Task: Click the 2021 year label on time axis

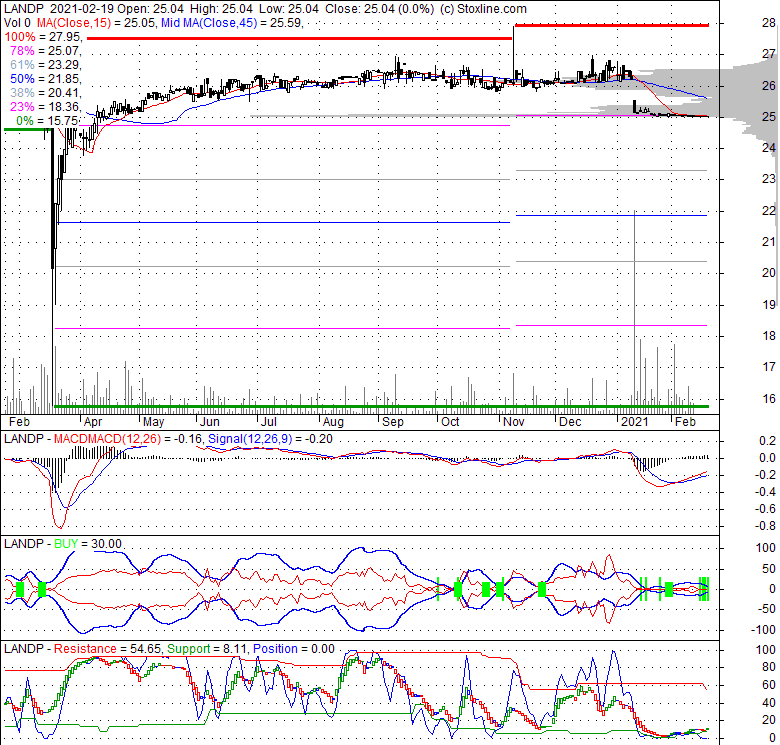Action: point(635,422)
